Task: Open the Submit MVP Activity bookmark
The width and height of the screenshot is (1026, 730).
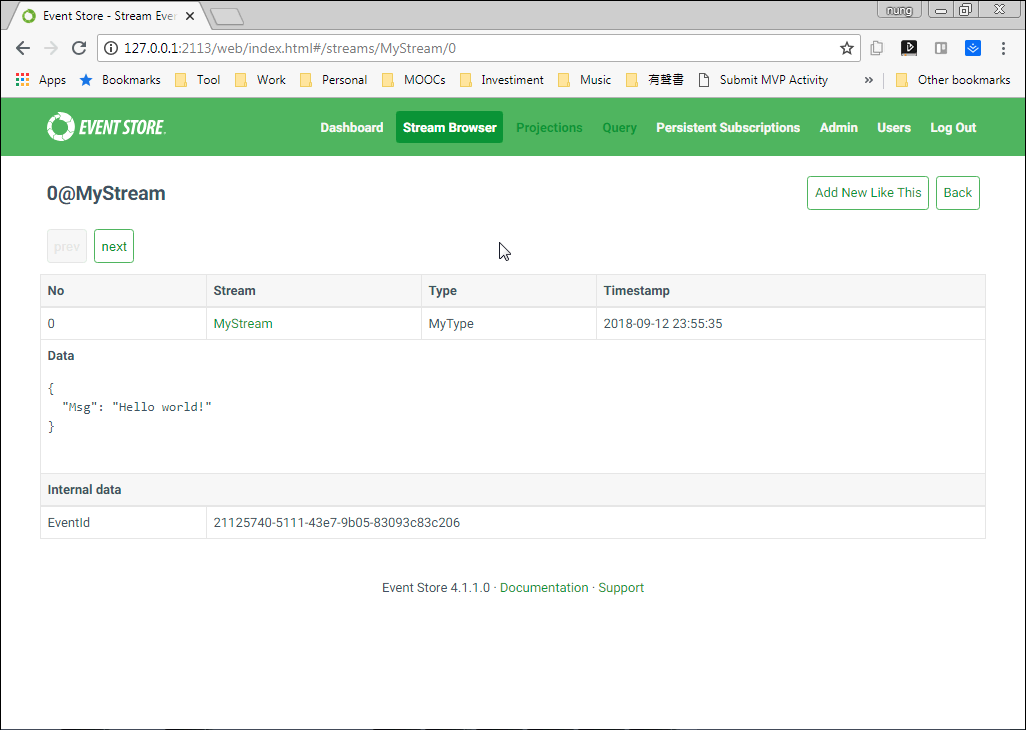Action: point(763,80)
